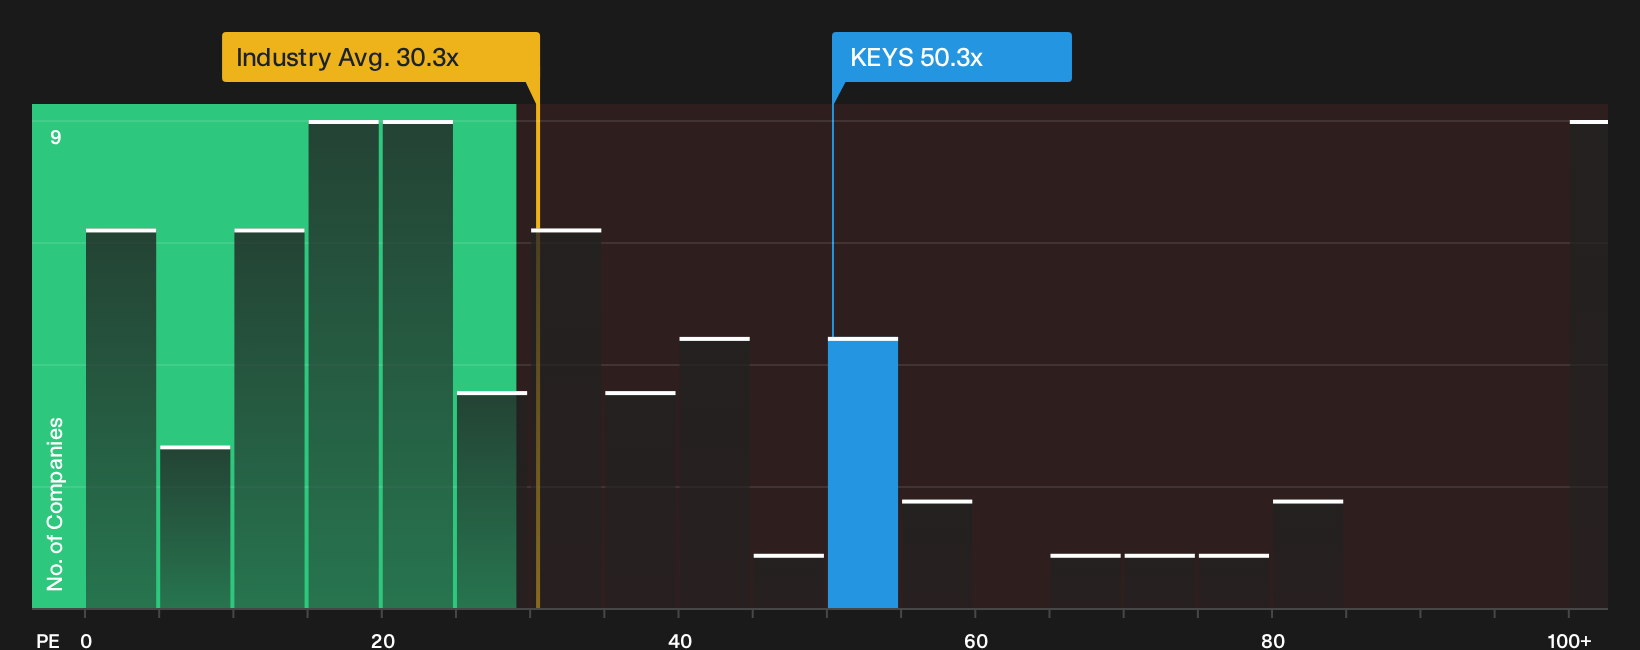The height and width of the screenshot is (650, 1640).
Task: Select the bar for PE 80-85
Action: pos(1308,554)
